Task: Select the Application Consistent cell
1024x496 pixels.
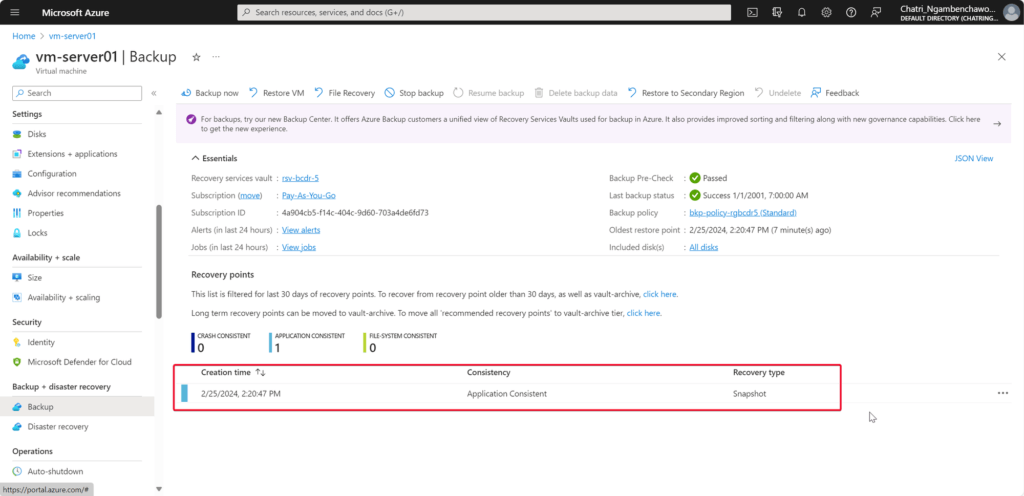Action: [507, 394]
